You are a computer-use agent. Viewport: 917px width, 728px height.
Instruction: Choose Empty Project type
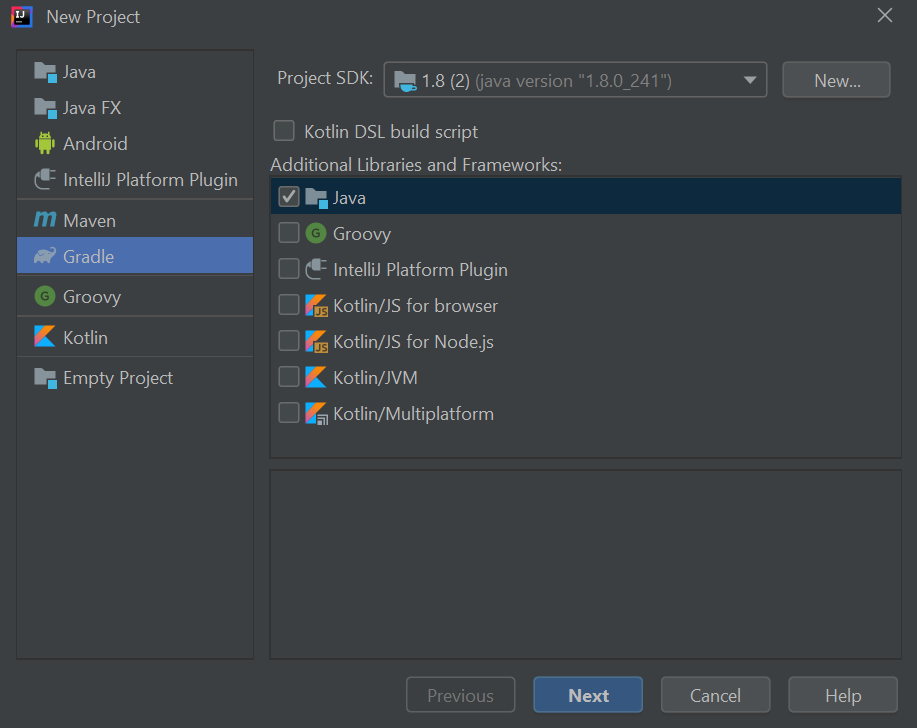pyautogui.click(x=135, y=378)
